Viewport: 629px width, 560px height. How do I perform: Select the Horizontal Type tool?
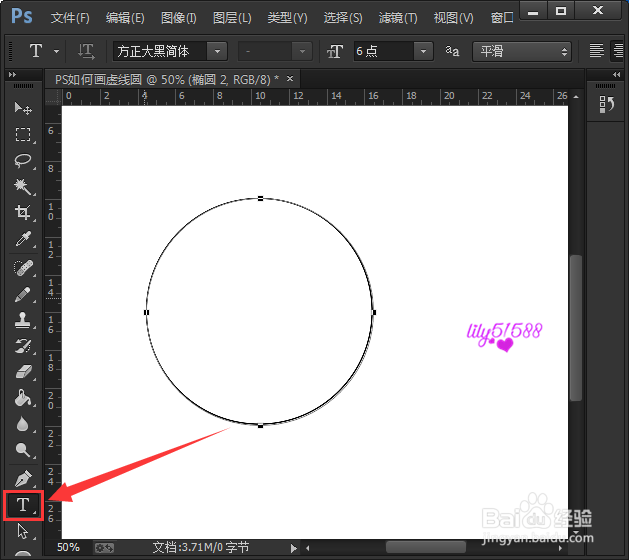tap(23, 505)
